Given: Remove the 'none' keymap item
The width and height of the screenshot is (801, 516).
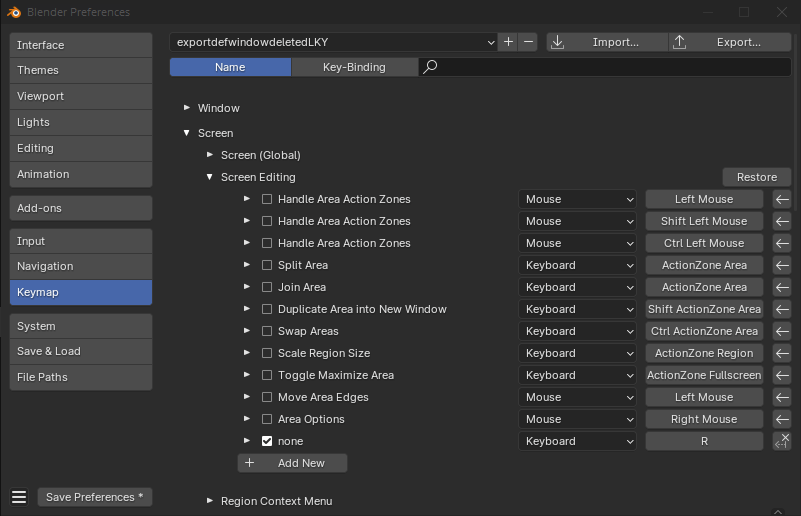Looking at the screenshot, I should (x=782, y=441).
